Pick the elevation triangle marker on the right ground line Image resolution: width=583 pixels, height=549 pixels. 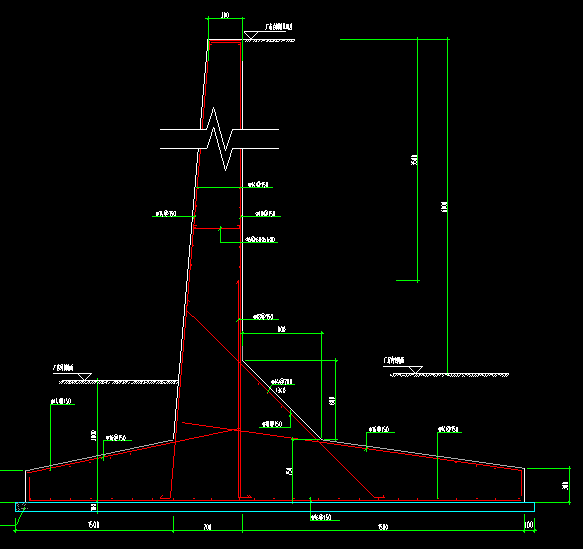(416, 370)
